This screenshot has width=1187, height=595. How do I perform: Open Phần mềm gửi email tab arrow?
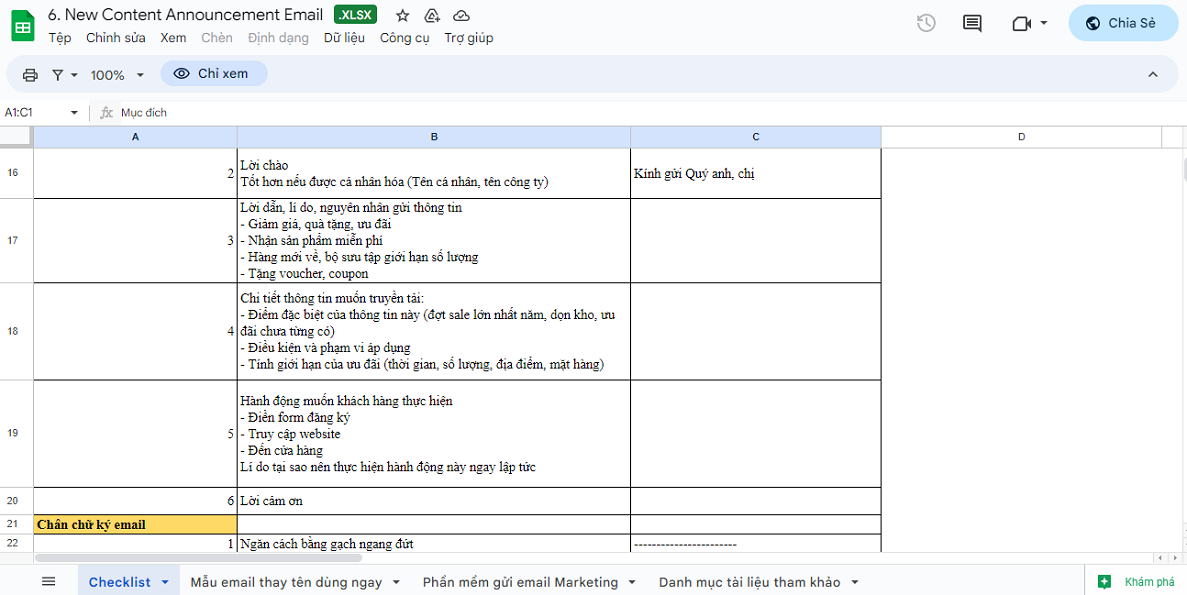click(x=633, y=582)
